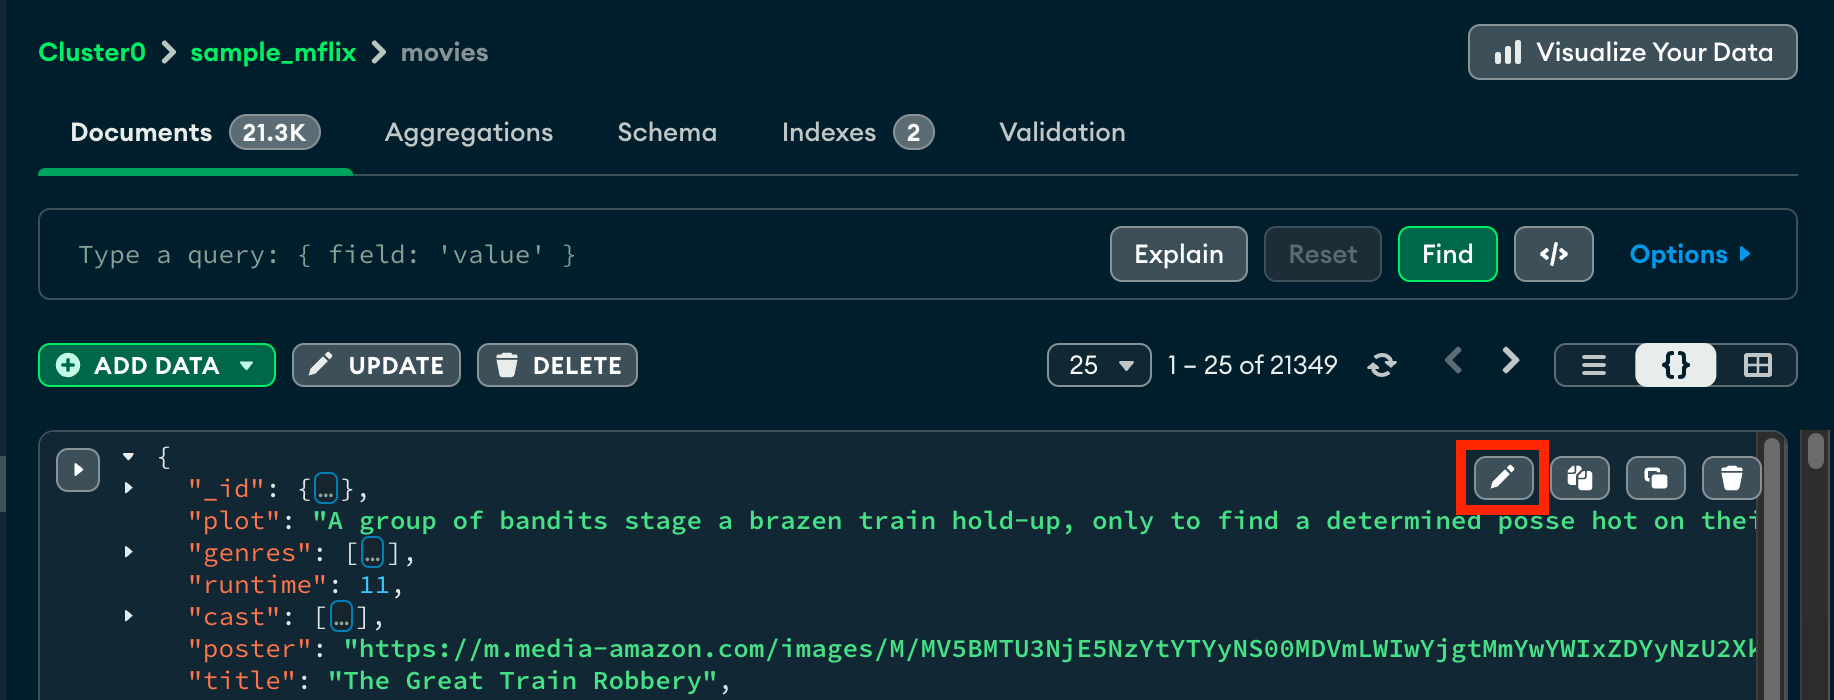Switch to the Schema tab
Screen dimensions: 1834x700
tap(667, 132)
